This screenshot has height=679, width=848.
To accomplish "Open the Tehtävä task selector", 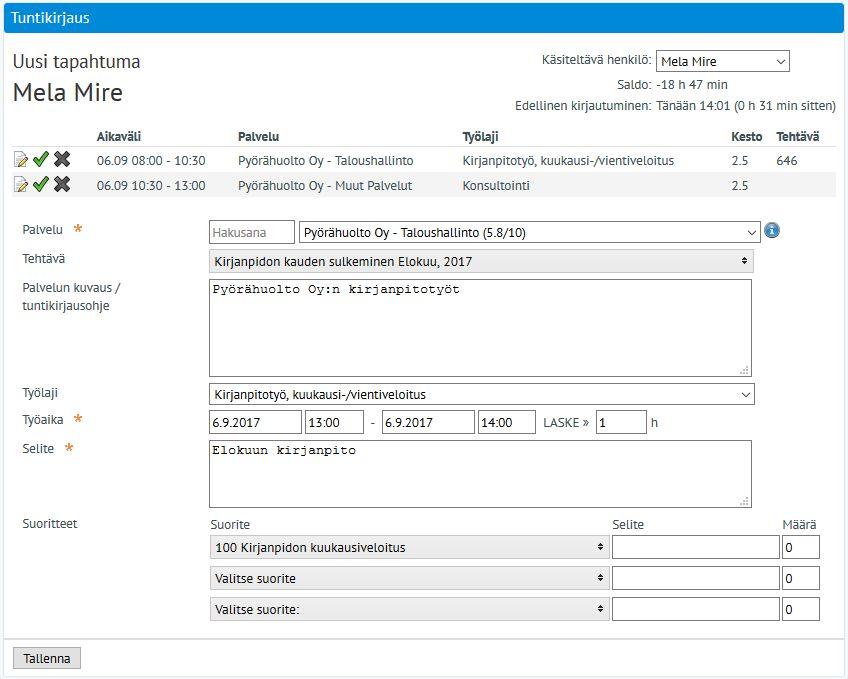I will coord(481,261).
